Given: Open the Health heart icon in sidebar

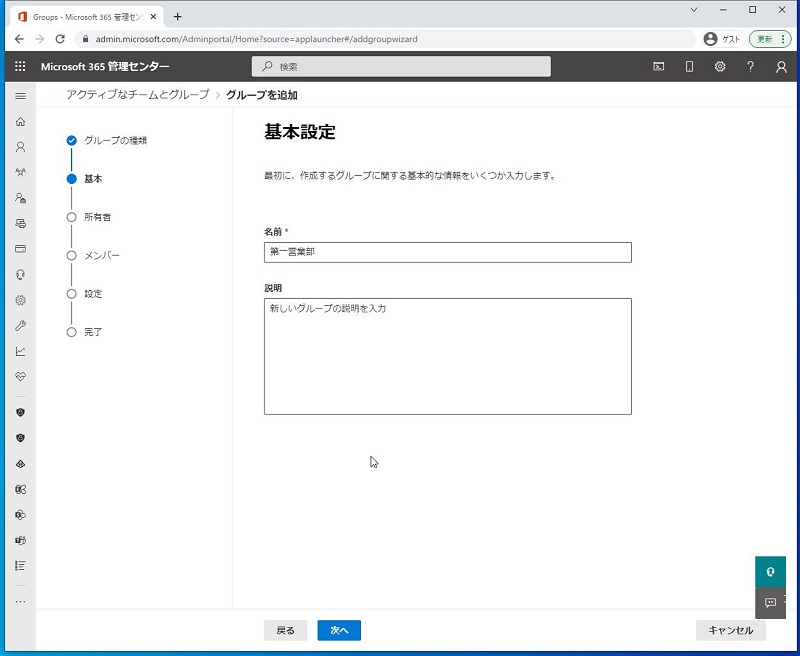Looking at the screenshot, I should [20, 377].
